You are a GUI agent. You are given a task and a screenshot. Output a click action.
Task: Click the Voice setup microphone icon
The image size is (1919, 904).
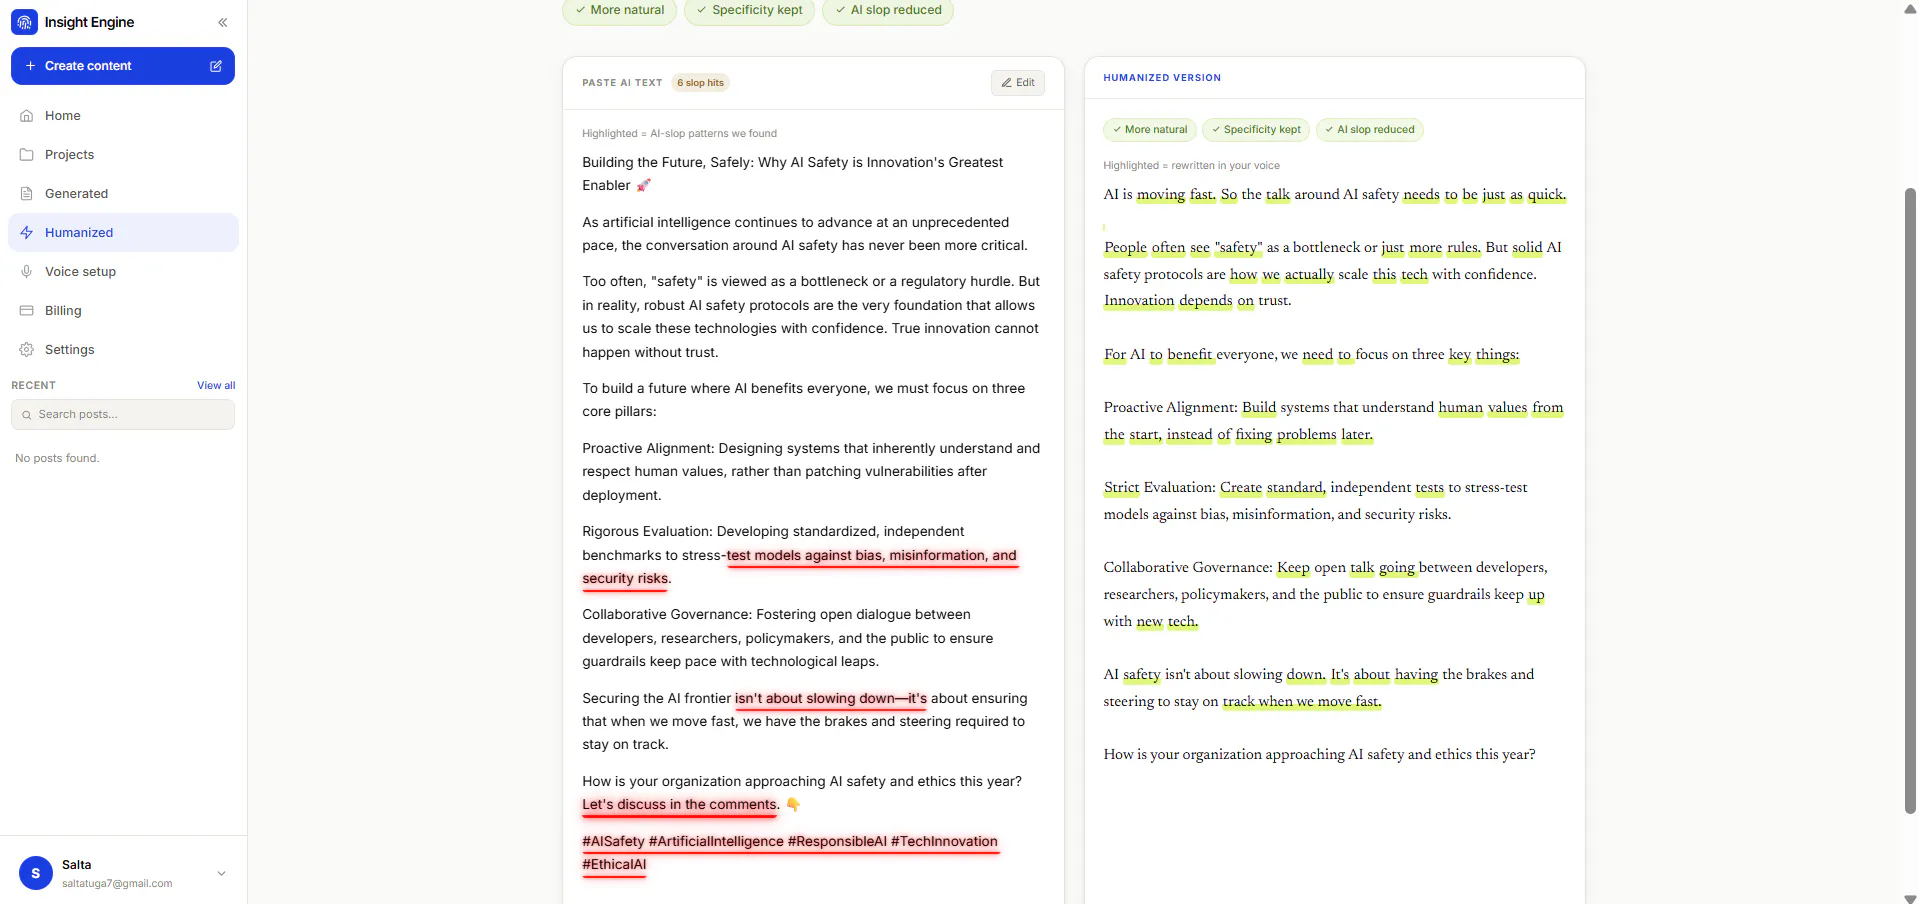(x=27, y=272)
